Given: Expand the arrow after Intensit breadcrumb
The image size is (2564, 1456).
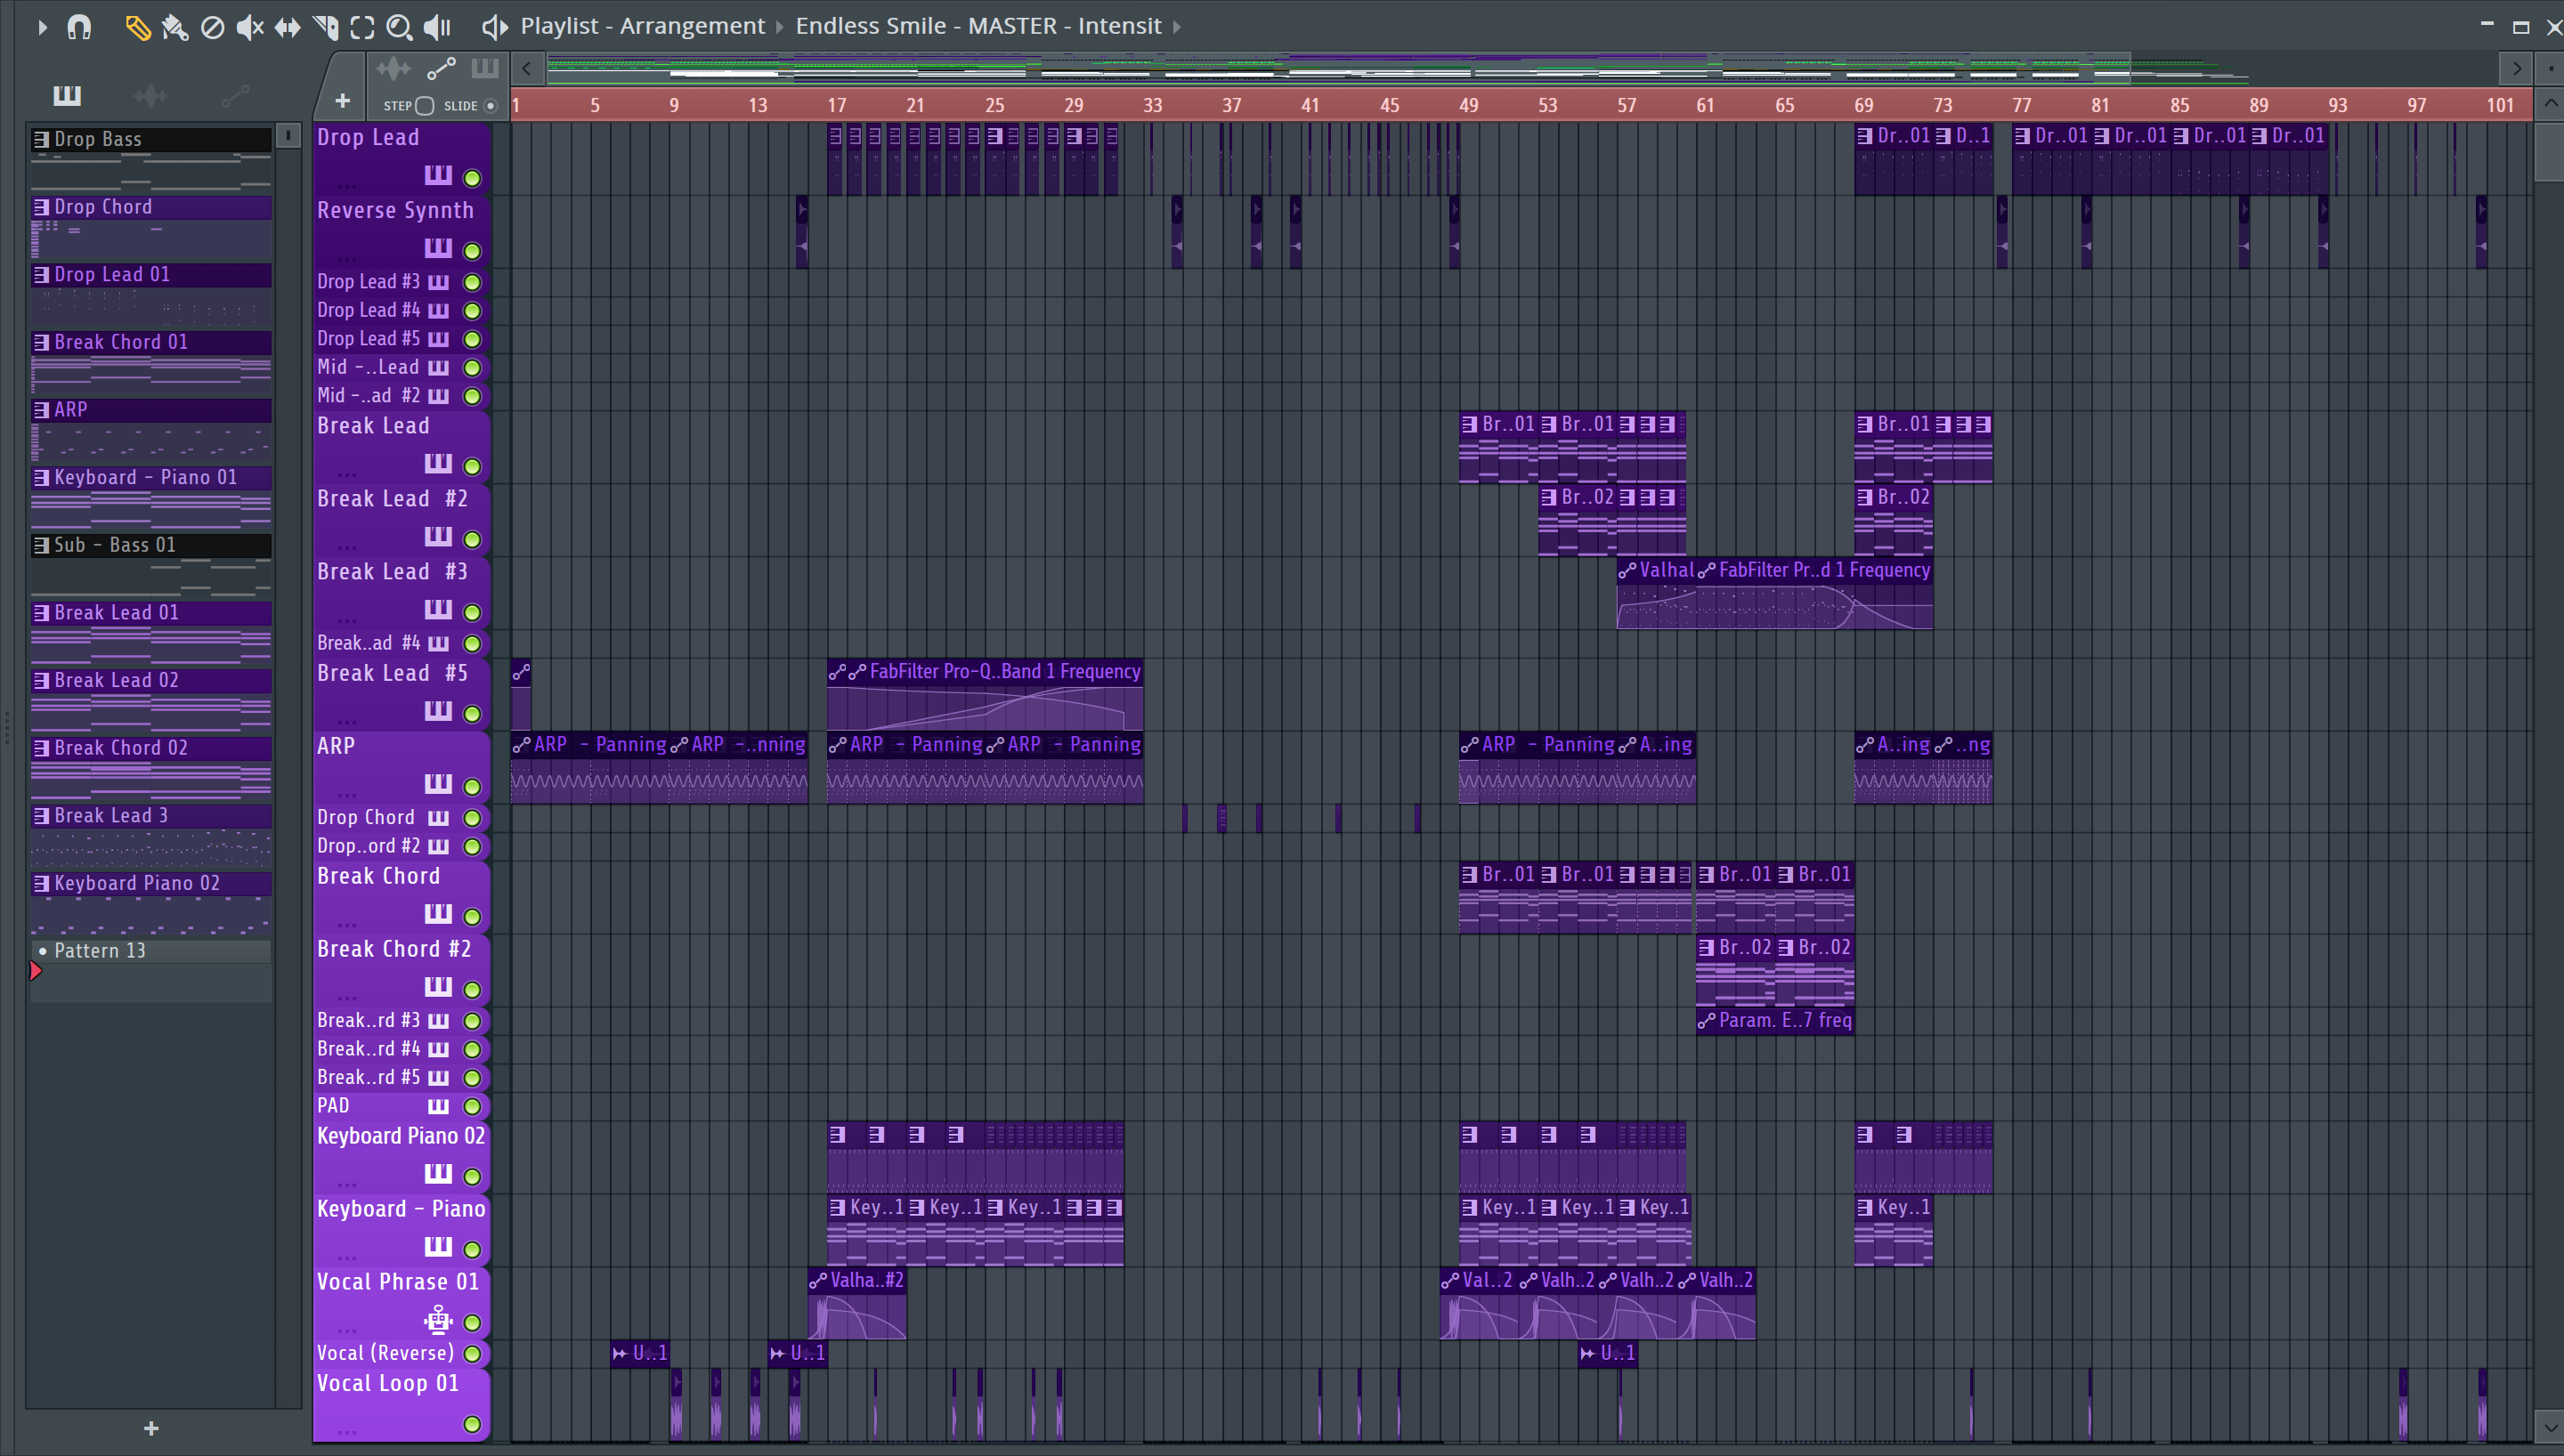Looking at the screenshot, I should 1177,26.
